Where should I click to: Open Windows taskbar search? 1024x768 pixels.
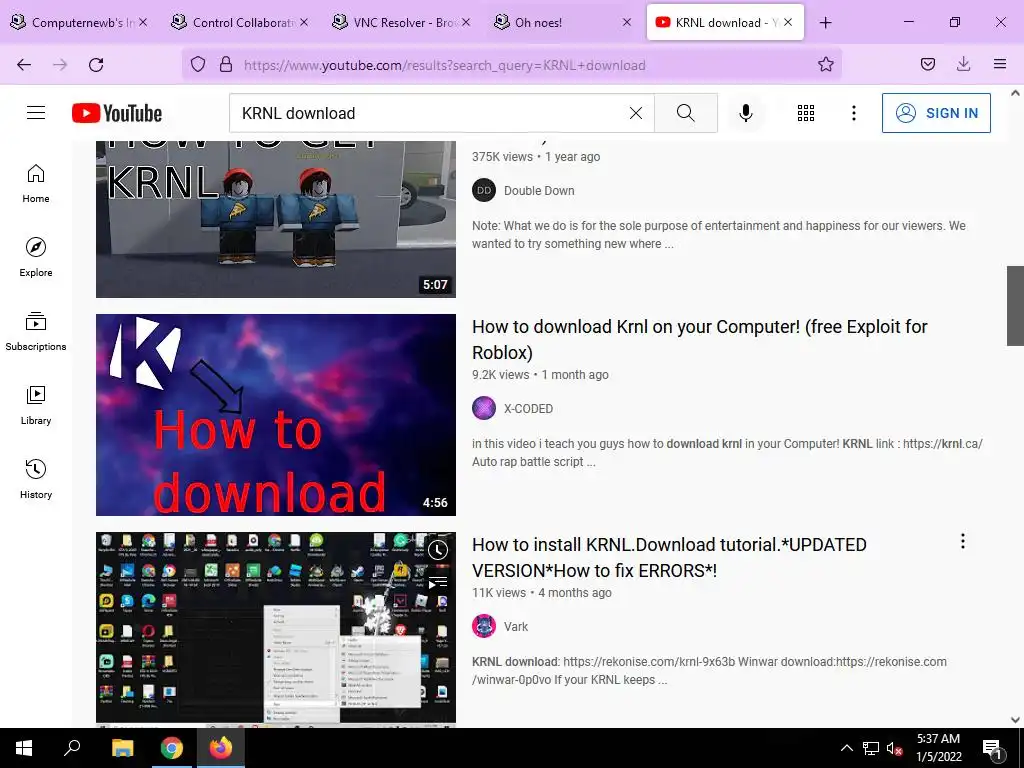coord(72,748)
